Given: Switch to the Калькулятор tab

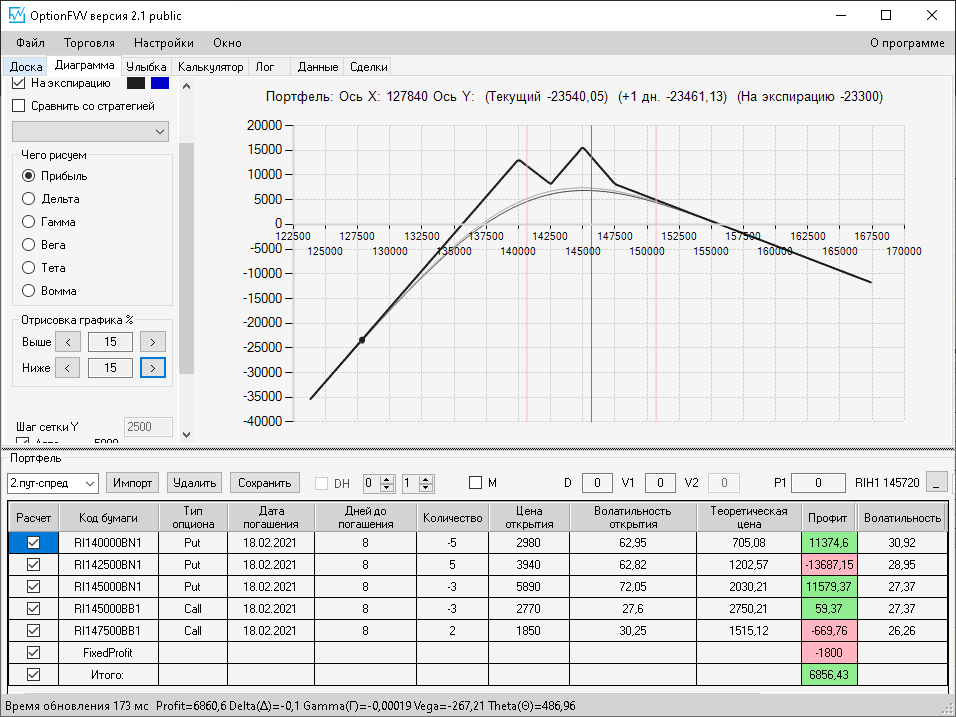Looking at the screenshot, I should tap(210, 66).
